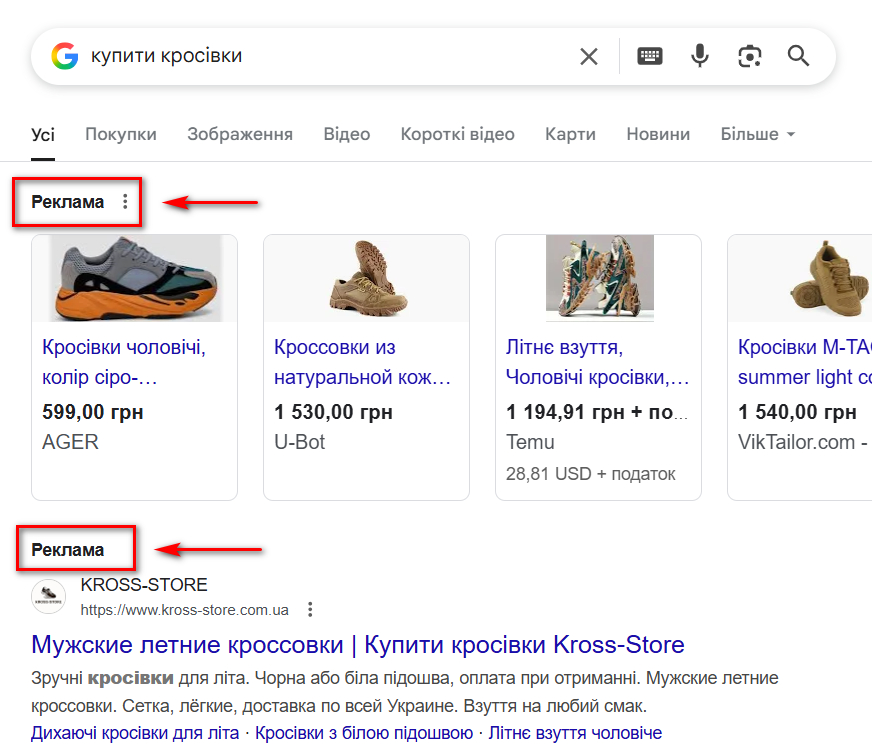This screenshot has height=754, width=872.
Task: Click the KROSS-STORE site favicon
Action: (48, 596)
